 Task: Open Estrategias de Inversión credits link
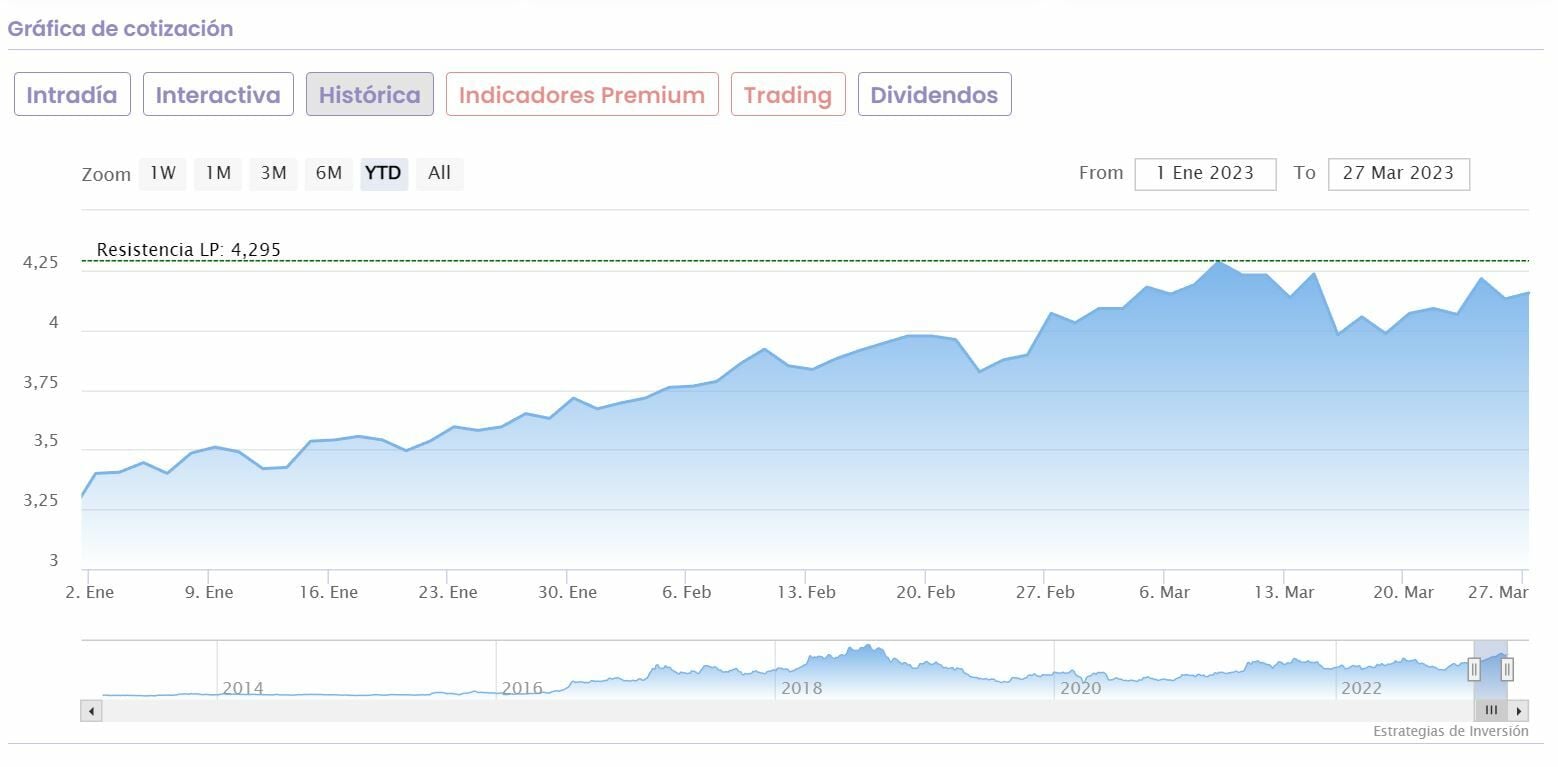(1450, 731)
